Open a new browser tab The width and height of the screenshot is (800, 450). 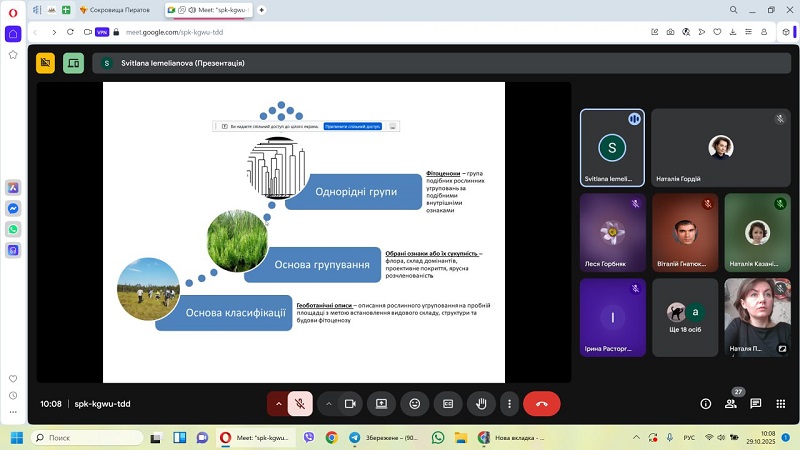(262, 9)
